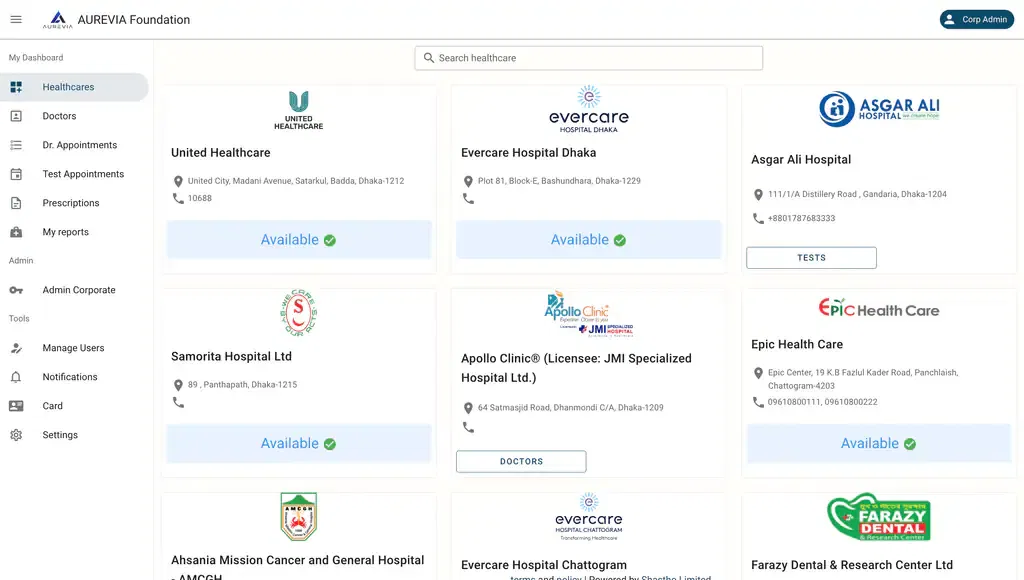Image resolution: width=1024 pixels, height=580 pixels.
Task: Click the Notifications bell icon
Action: (16, 377)
